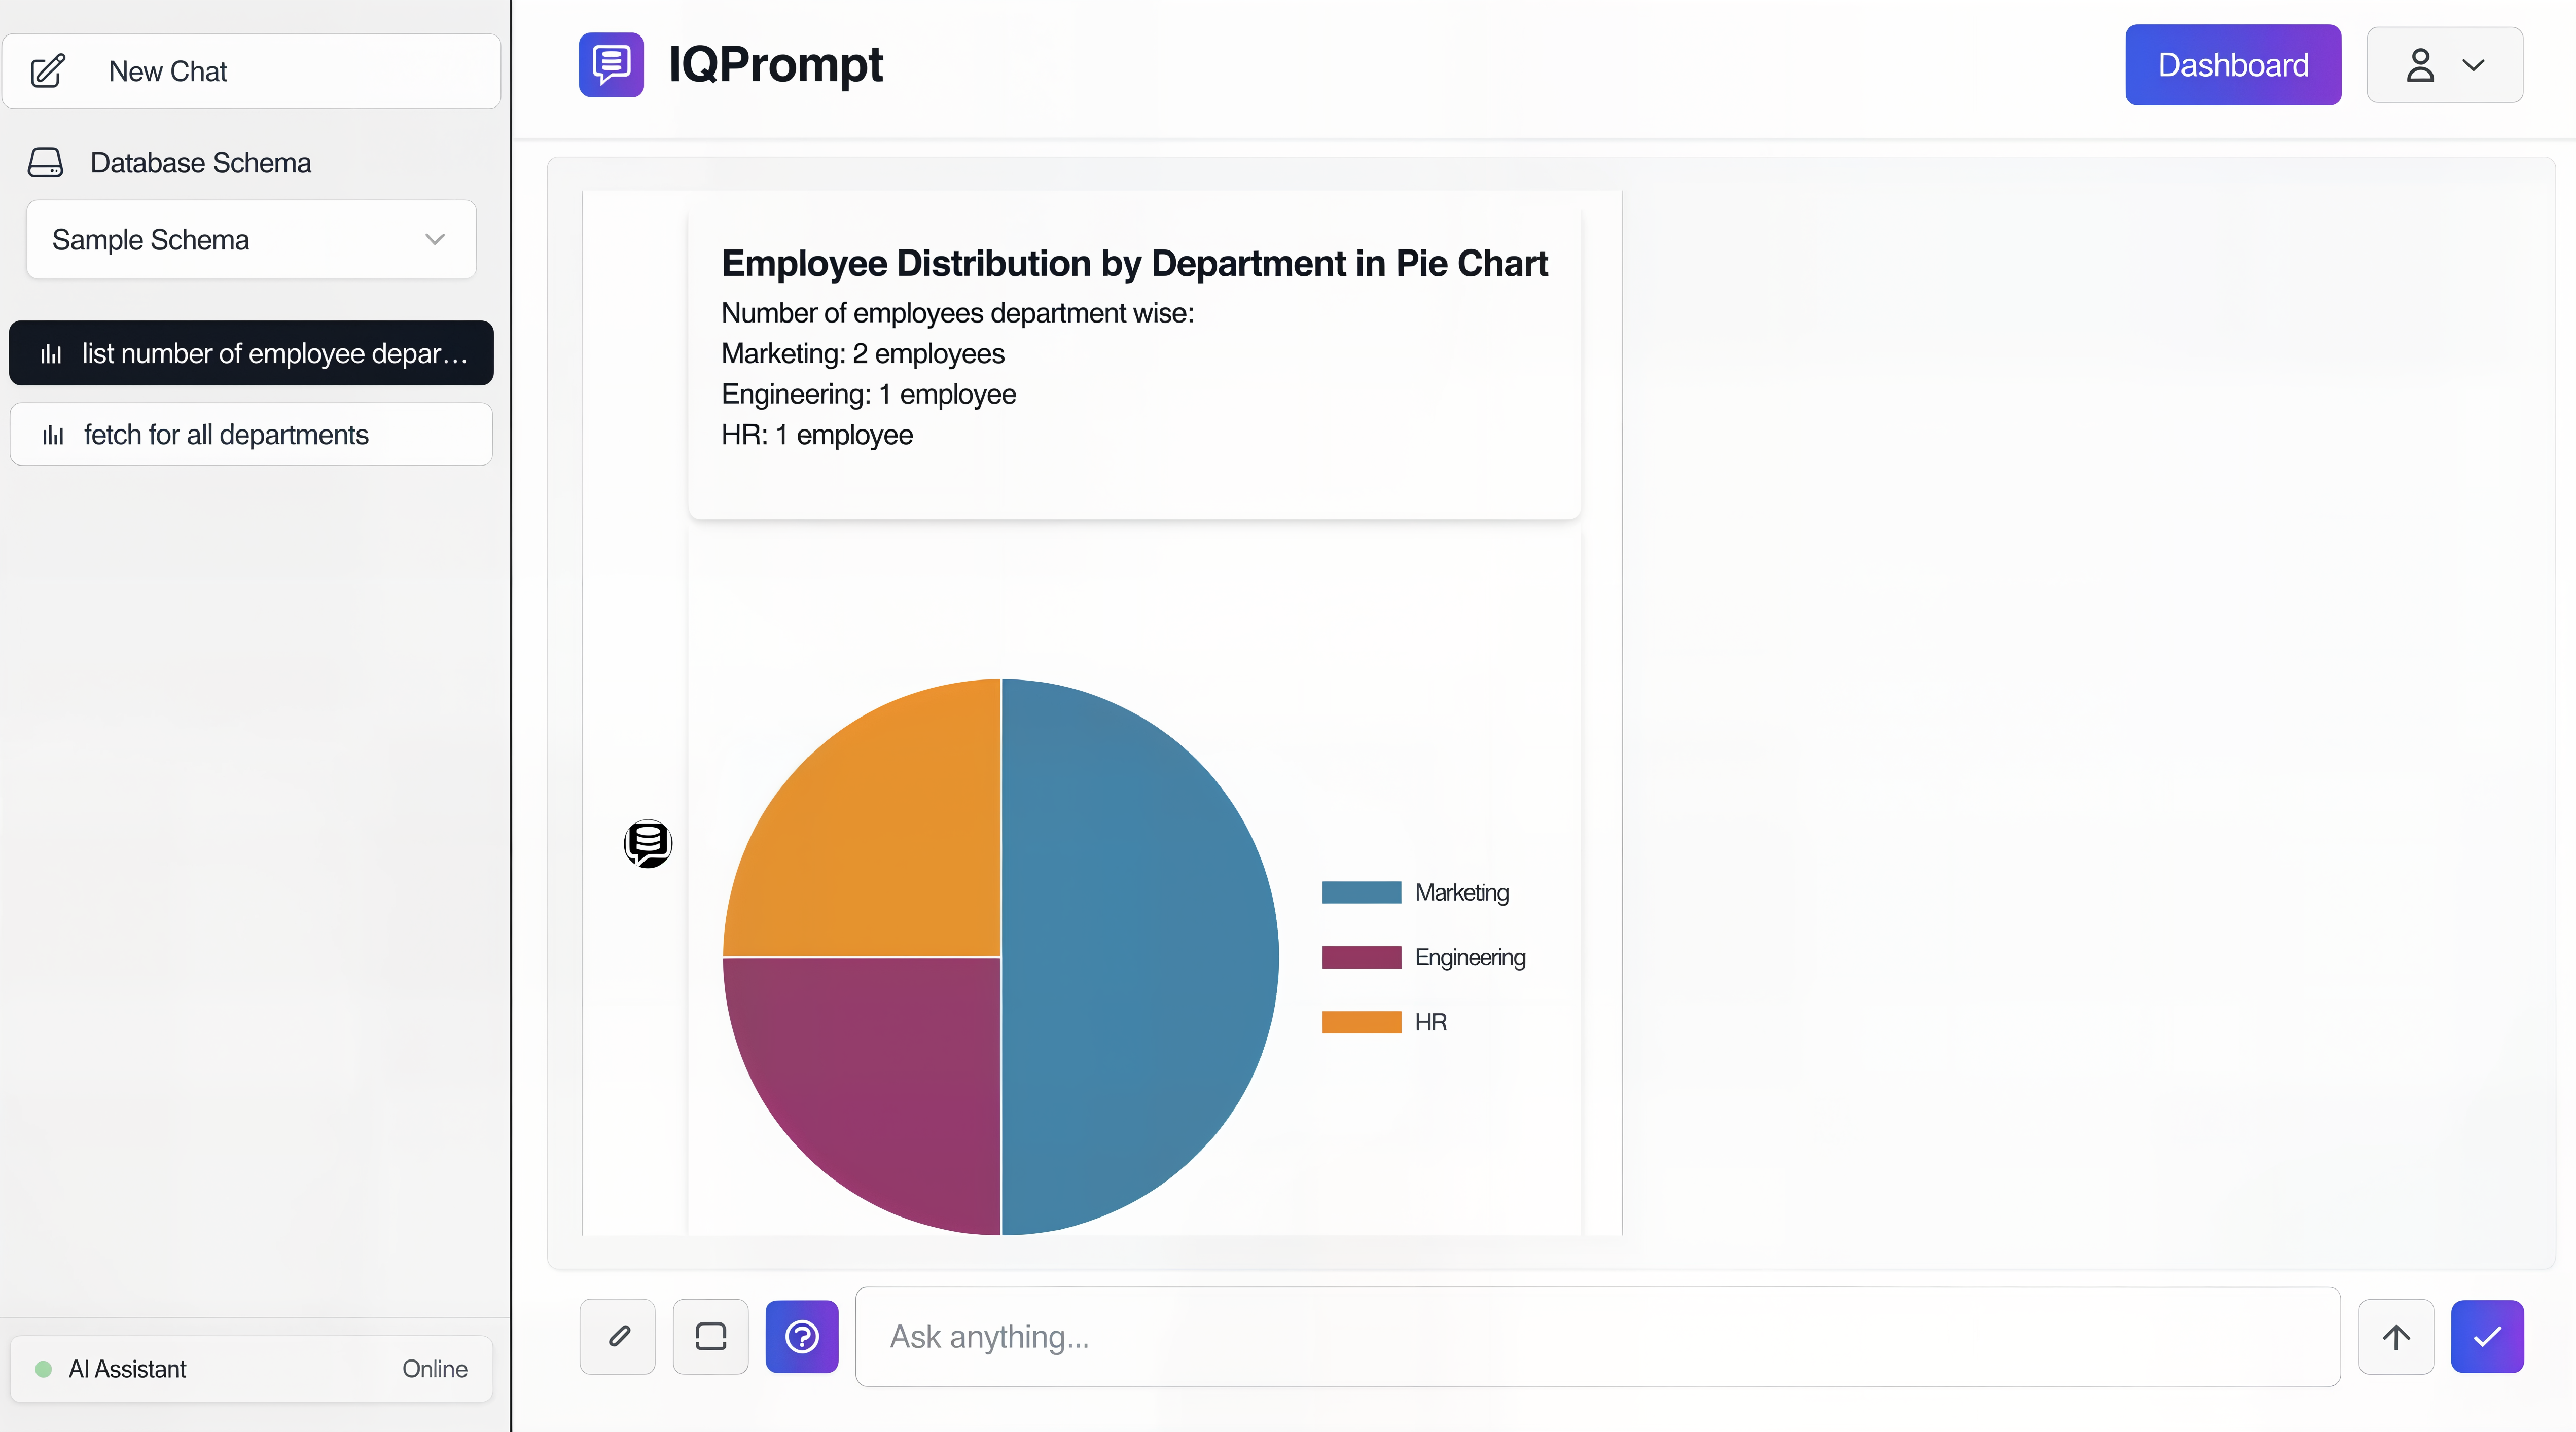2576x1432 pixels.
Task: Click the screenshot capture icon beside input
Action: tap(710, 1336)
